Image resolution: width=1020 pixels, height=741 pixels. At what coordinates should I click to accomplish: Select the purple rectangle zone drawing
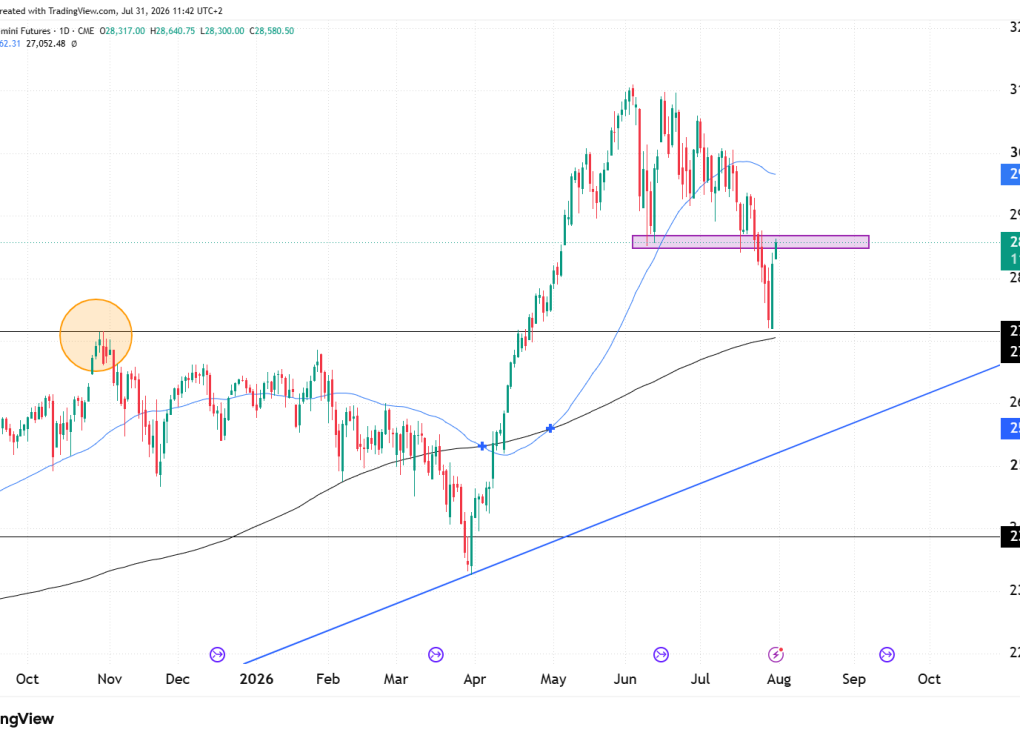(751, 242)
